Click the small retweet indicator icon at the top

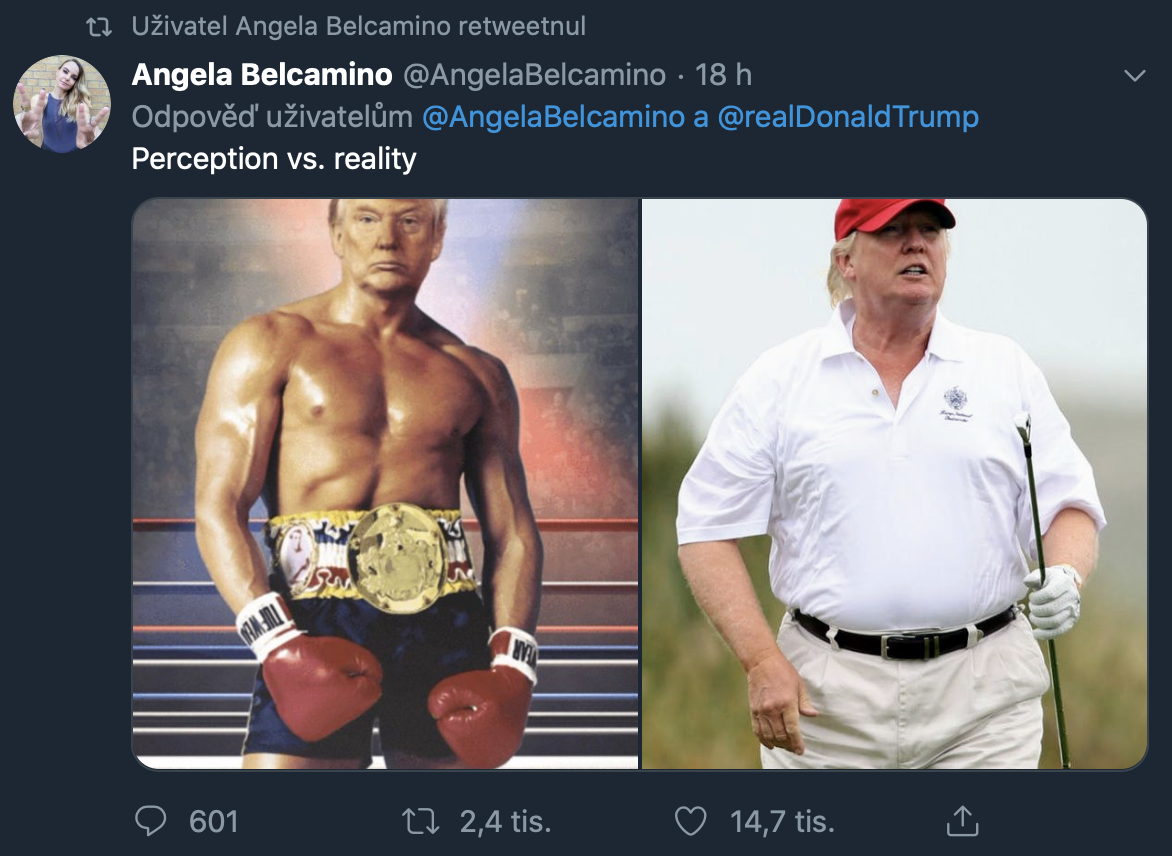(x=99, y=28)
